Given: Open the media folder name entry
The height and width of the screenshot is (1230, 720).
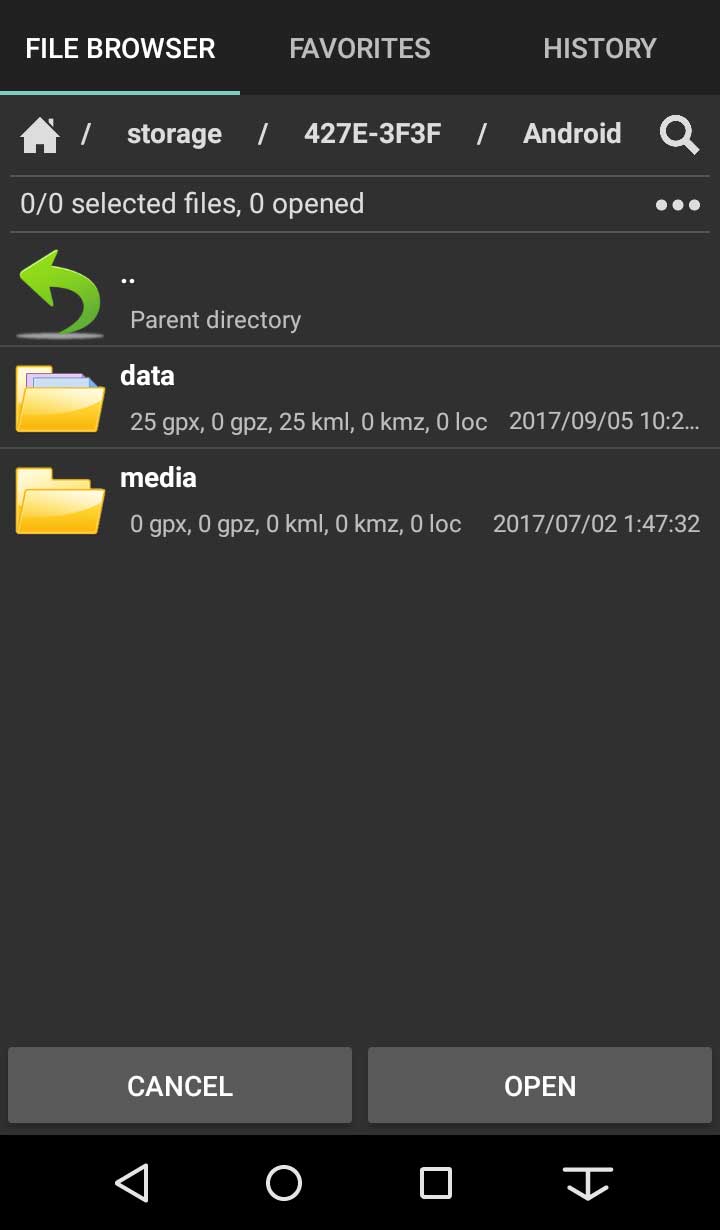Looking at the screenshot, I should [158, 478].
